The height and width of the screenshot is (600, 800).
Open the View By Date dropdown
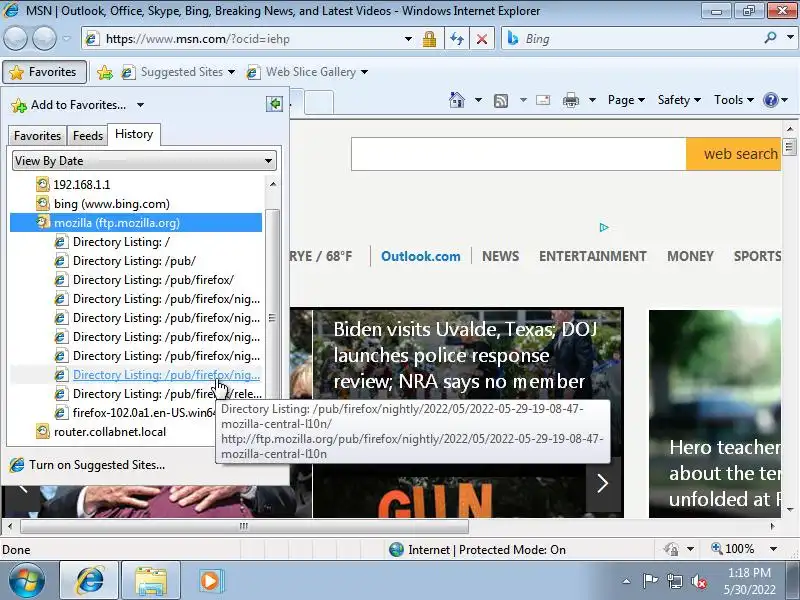144,161
